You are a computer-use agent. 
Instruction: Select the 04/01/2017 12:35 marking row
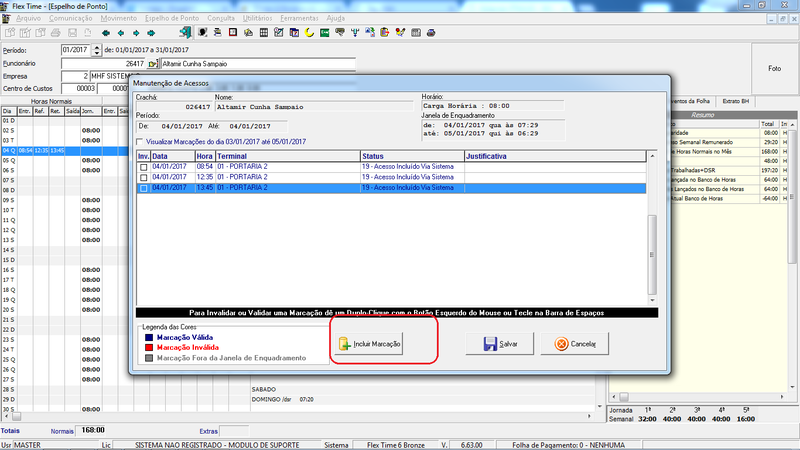[x=391, y=178]
